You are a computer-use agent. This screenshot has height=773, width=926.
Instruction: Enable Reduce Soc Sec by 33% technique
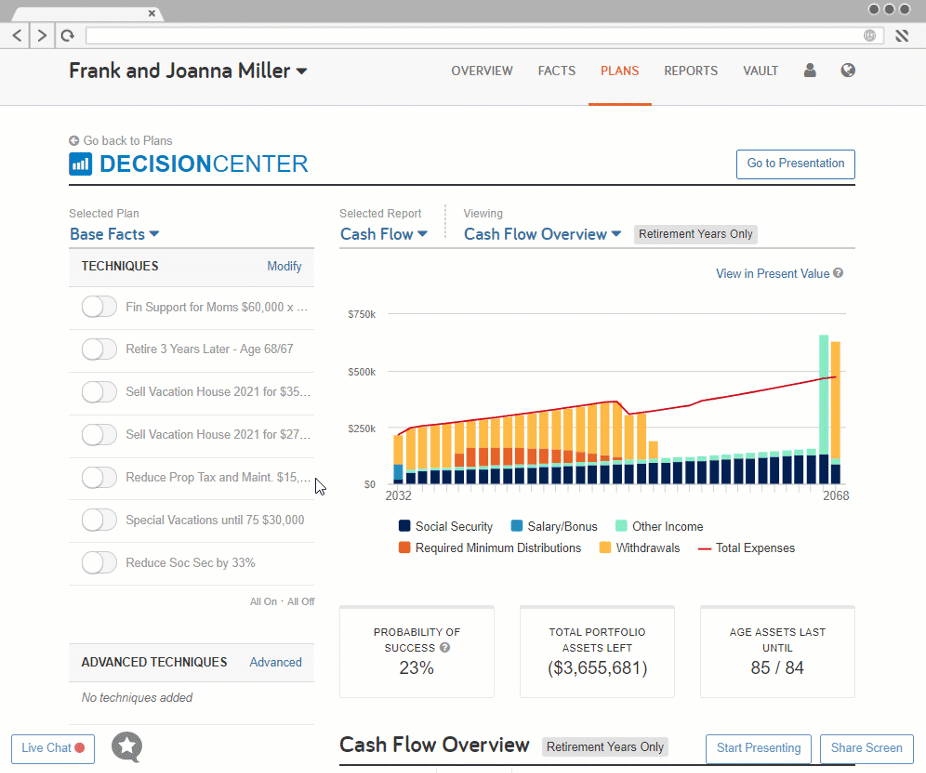99,562
